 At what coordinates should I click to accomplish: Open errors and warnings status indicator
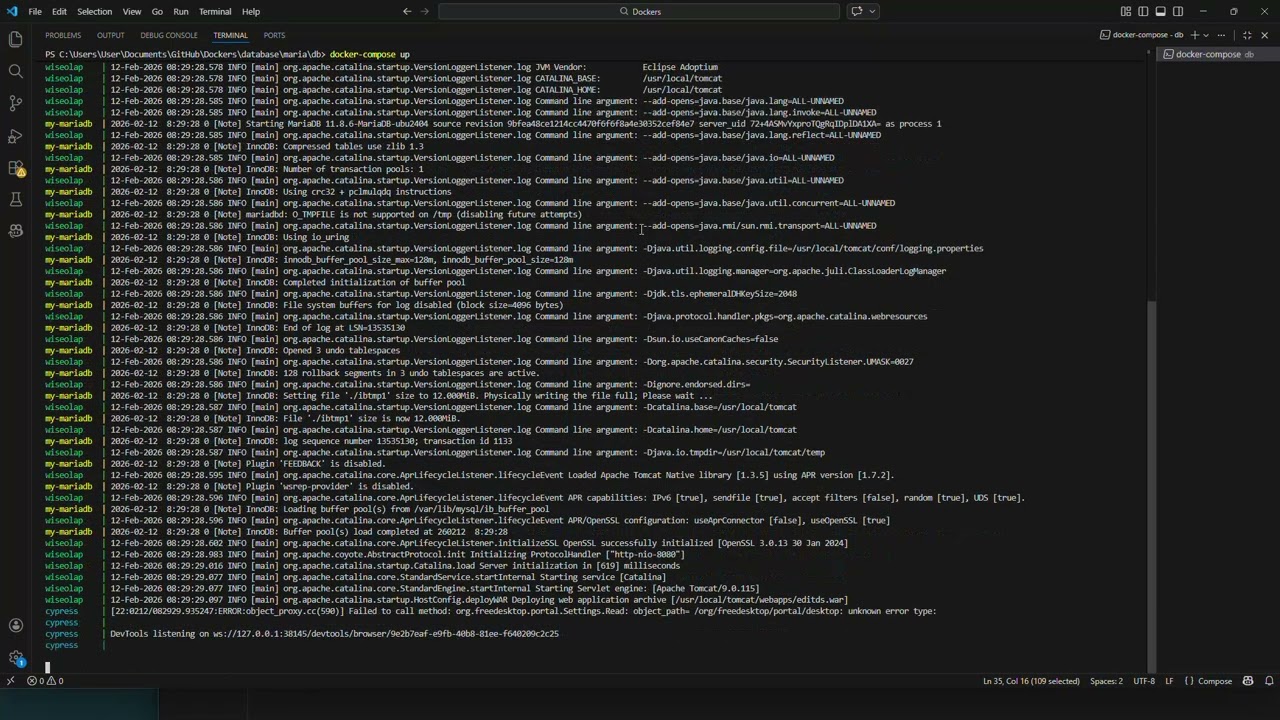pos(45,681)
